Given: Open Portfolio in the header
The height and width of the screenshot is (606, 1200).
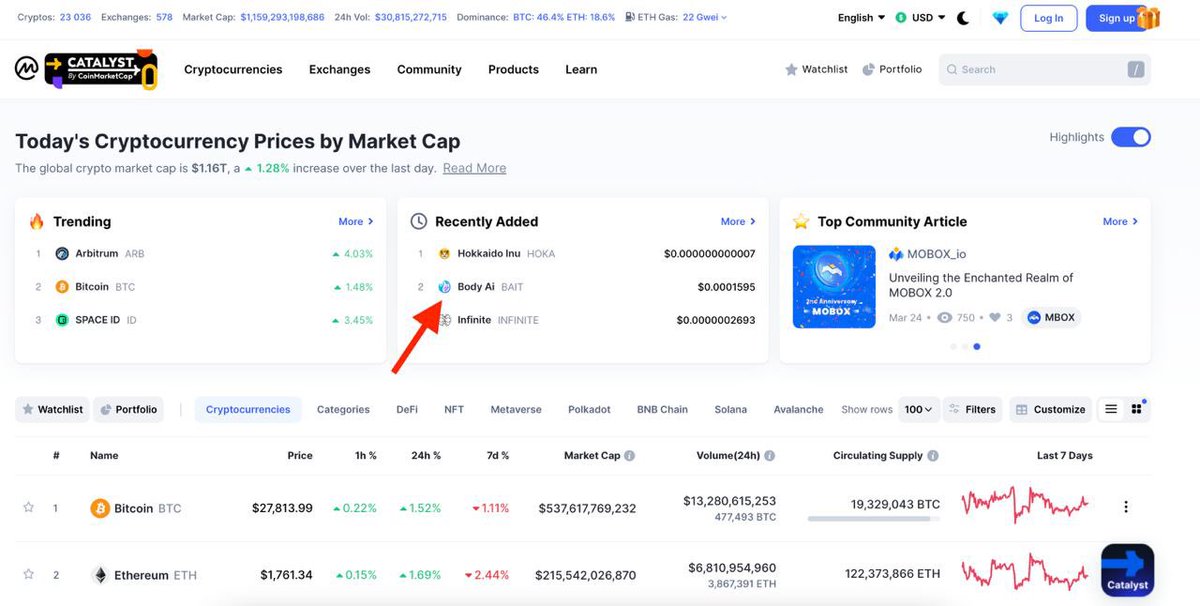Looking at the screenshot, I should tap(892, 69).
